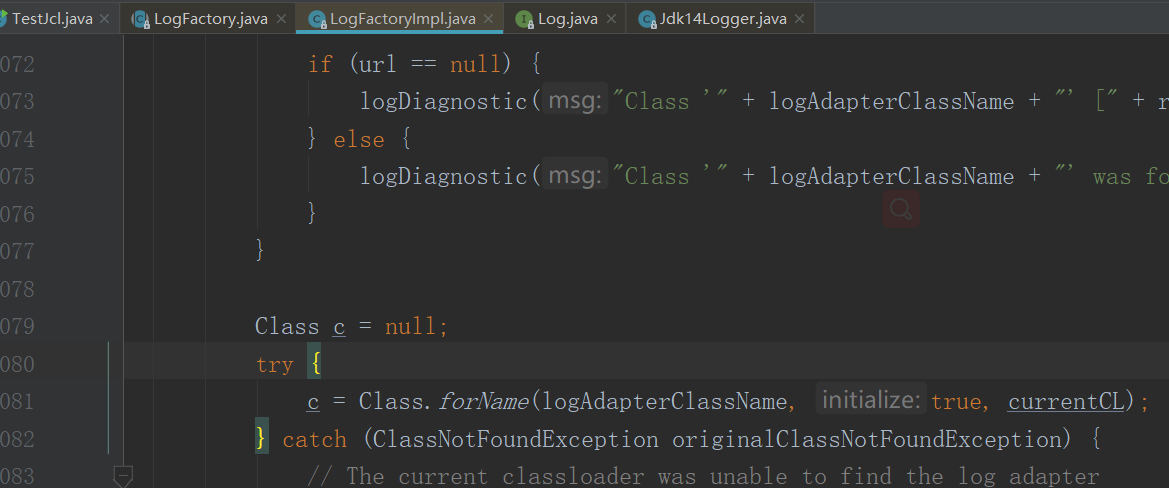
Task: Close the LogFactoryImpl.java tab
Action: point(488,19)
